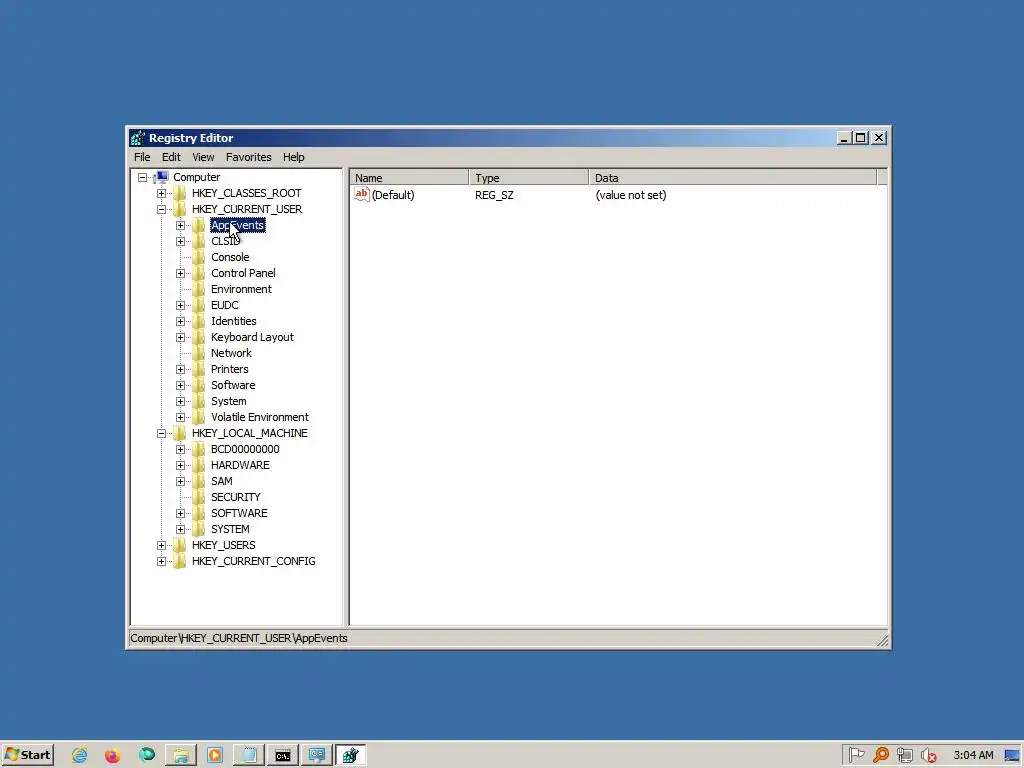Click the status bar registry path
This screenshot has width=1024, height=768.
tap(238, 639)
